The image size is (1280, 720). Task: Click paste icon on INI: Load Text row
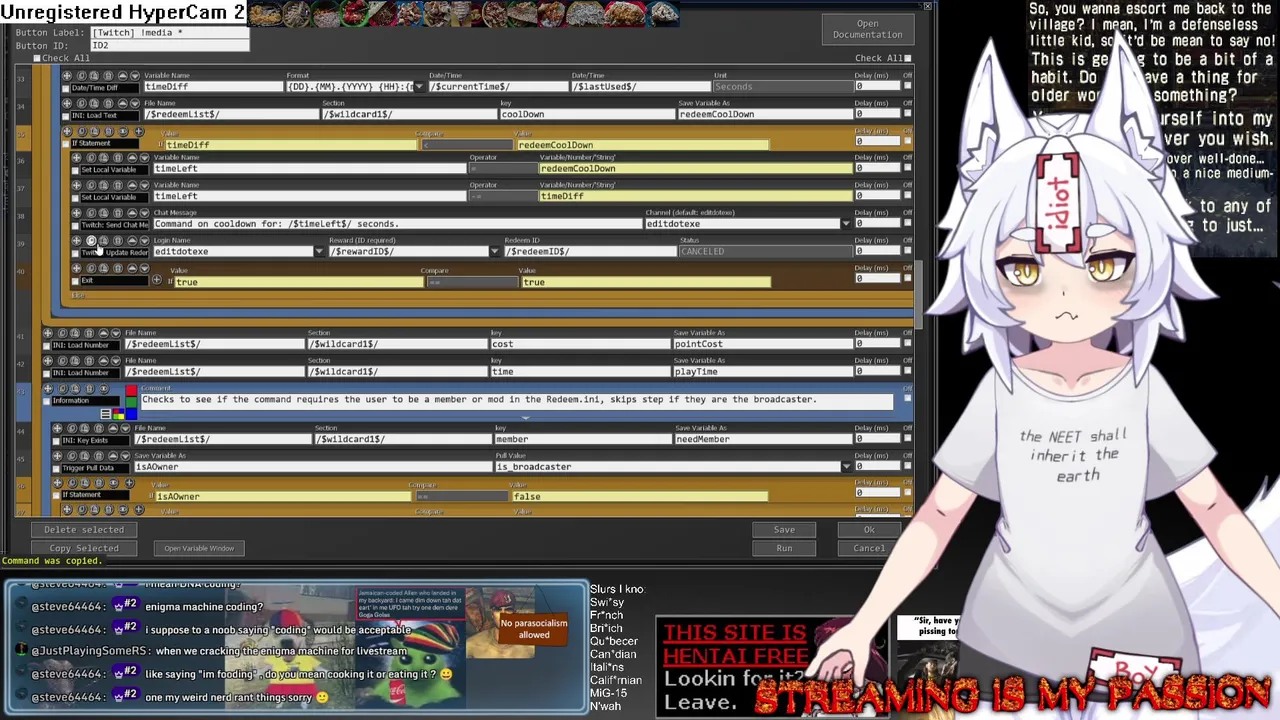[94, 103]
